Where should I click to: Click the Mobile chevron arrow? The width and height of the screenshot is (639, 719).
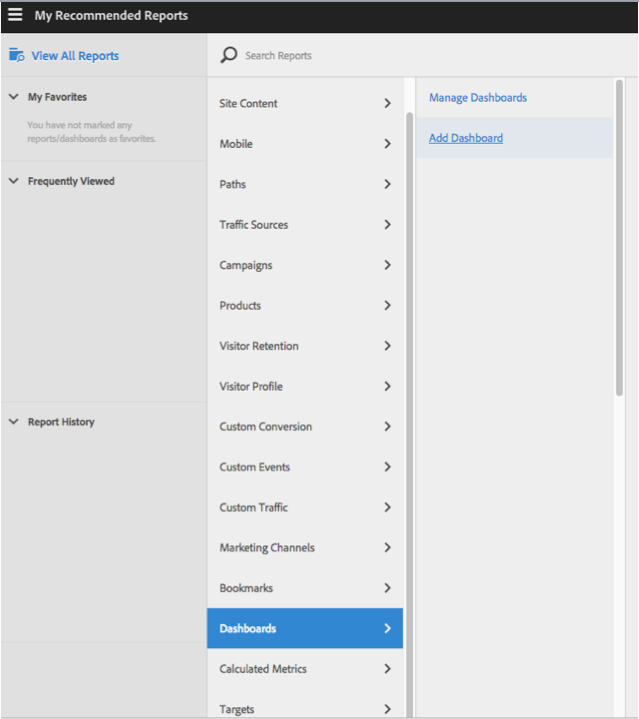pyautogui.click(x=387, y=144)
